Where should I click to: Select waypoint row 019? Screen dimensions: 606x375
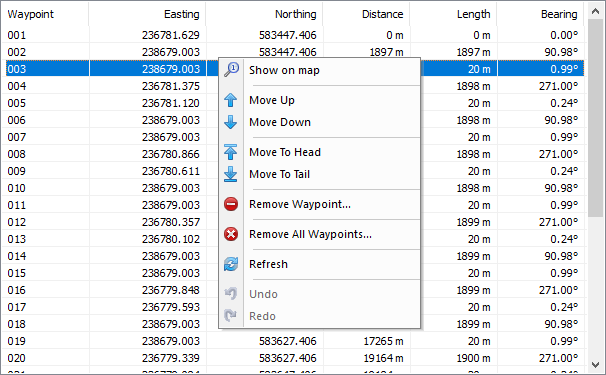pyautogui.click(x=295, y=341)
